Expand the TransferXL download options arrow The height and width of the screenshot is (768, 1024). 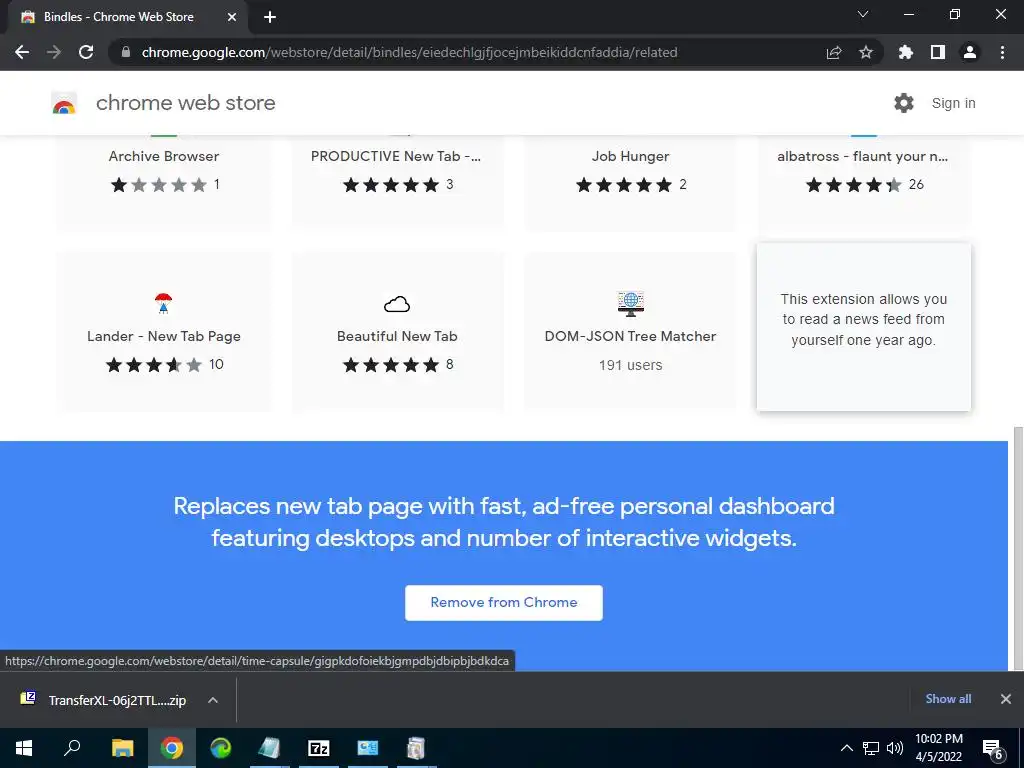click(x=213, y=700)
